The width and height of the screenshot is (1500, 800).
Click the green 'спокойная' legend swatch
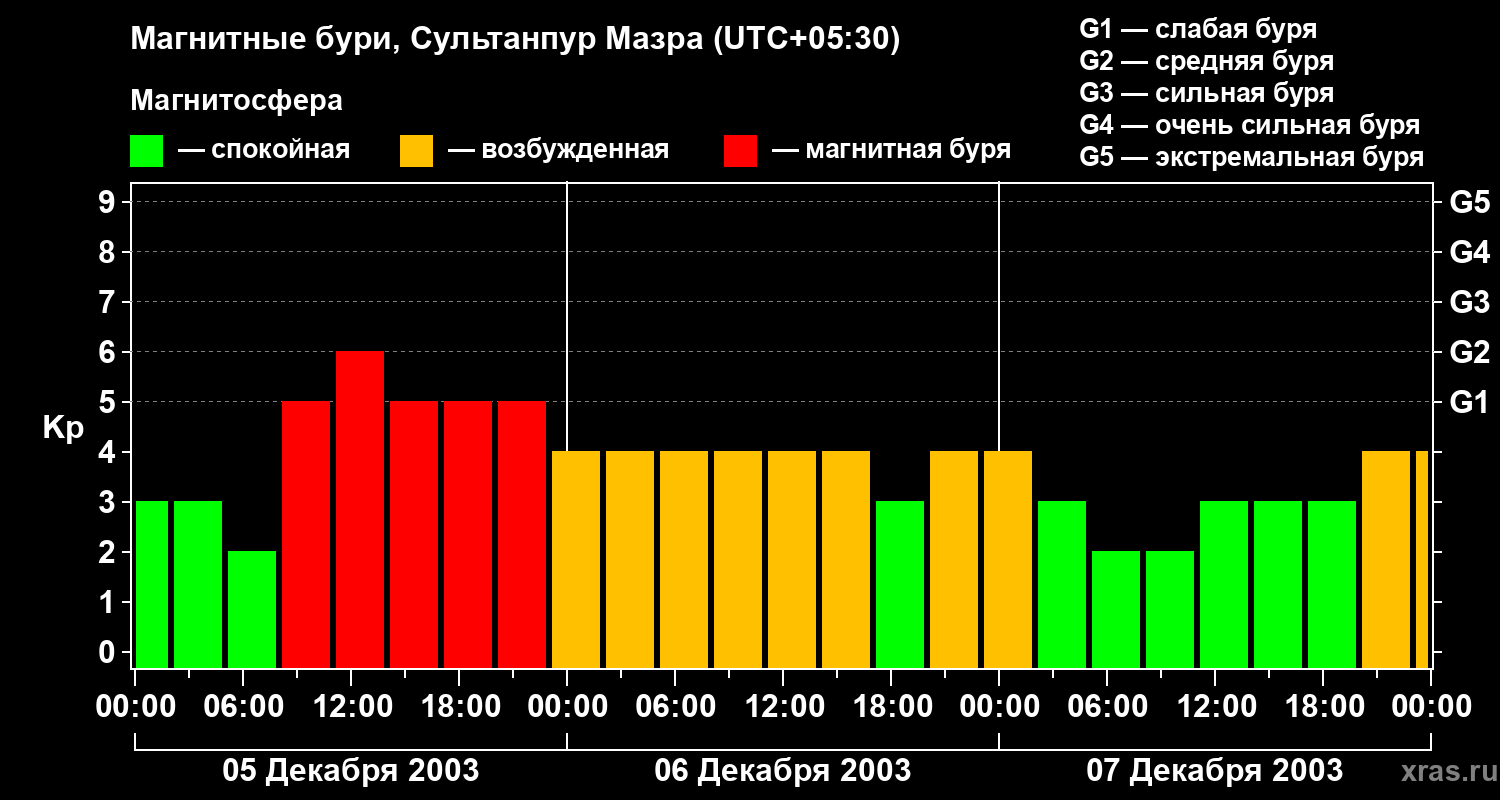(146, 151)
